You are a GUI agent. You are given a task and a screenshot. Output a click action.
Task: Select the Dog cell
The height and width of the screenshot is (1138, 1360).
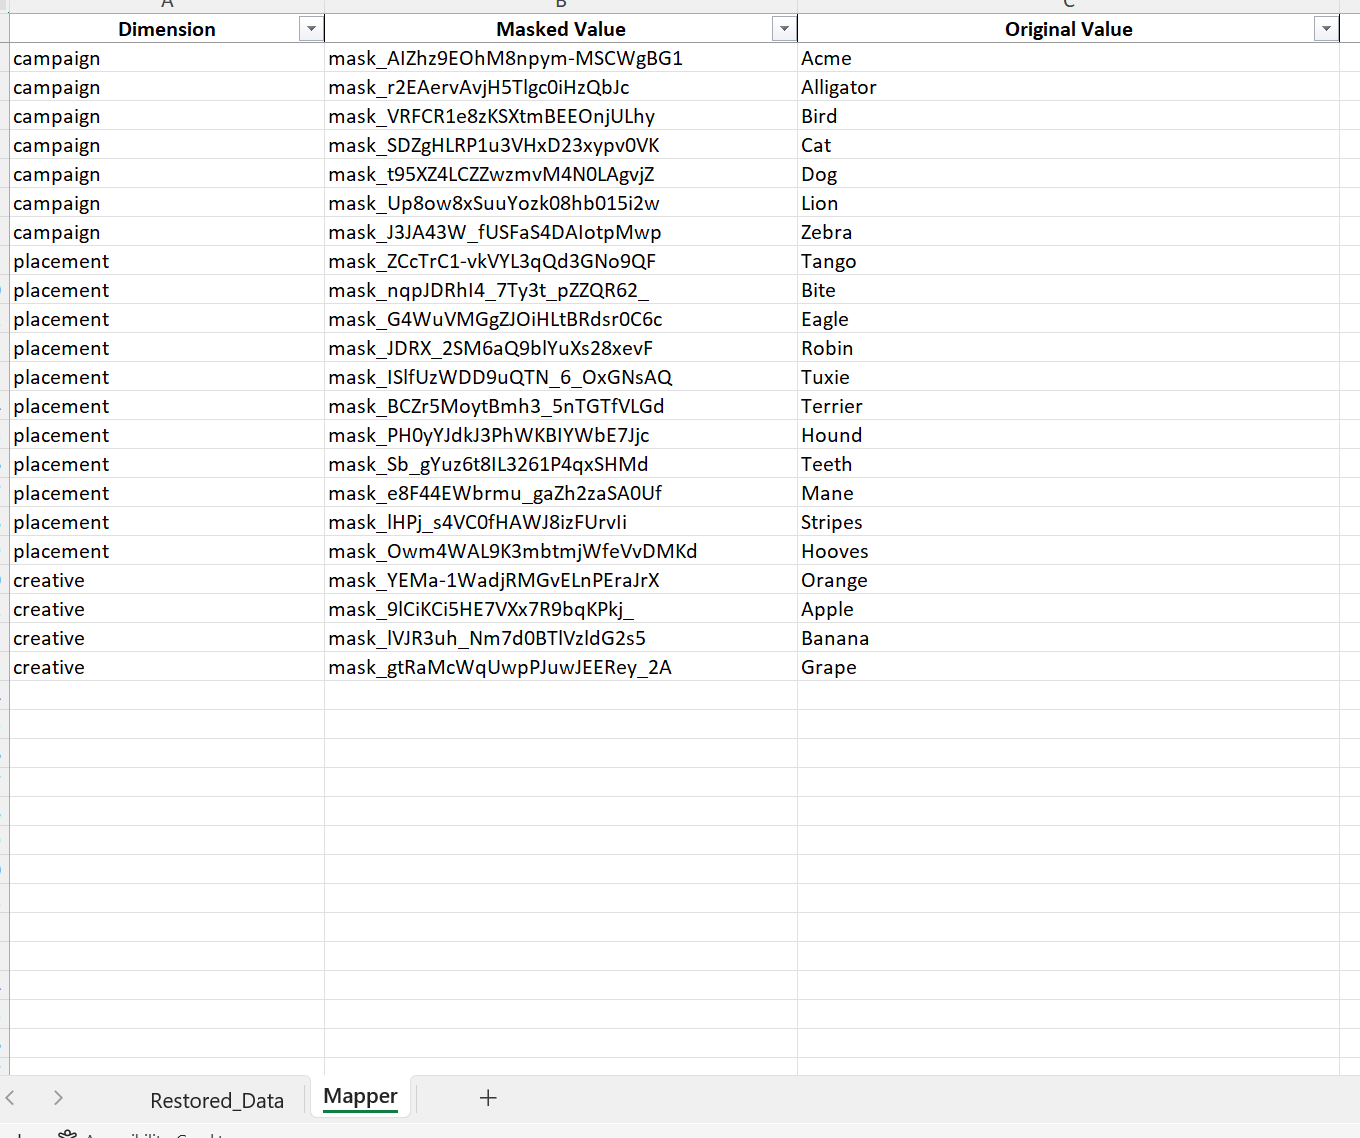pos(1068,174)
